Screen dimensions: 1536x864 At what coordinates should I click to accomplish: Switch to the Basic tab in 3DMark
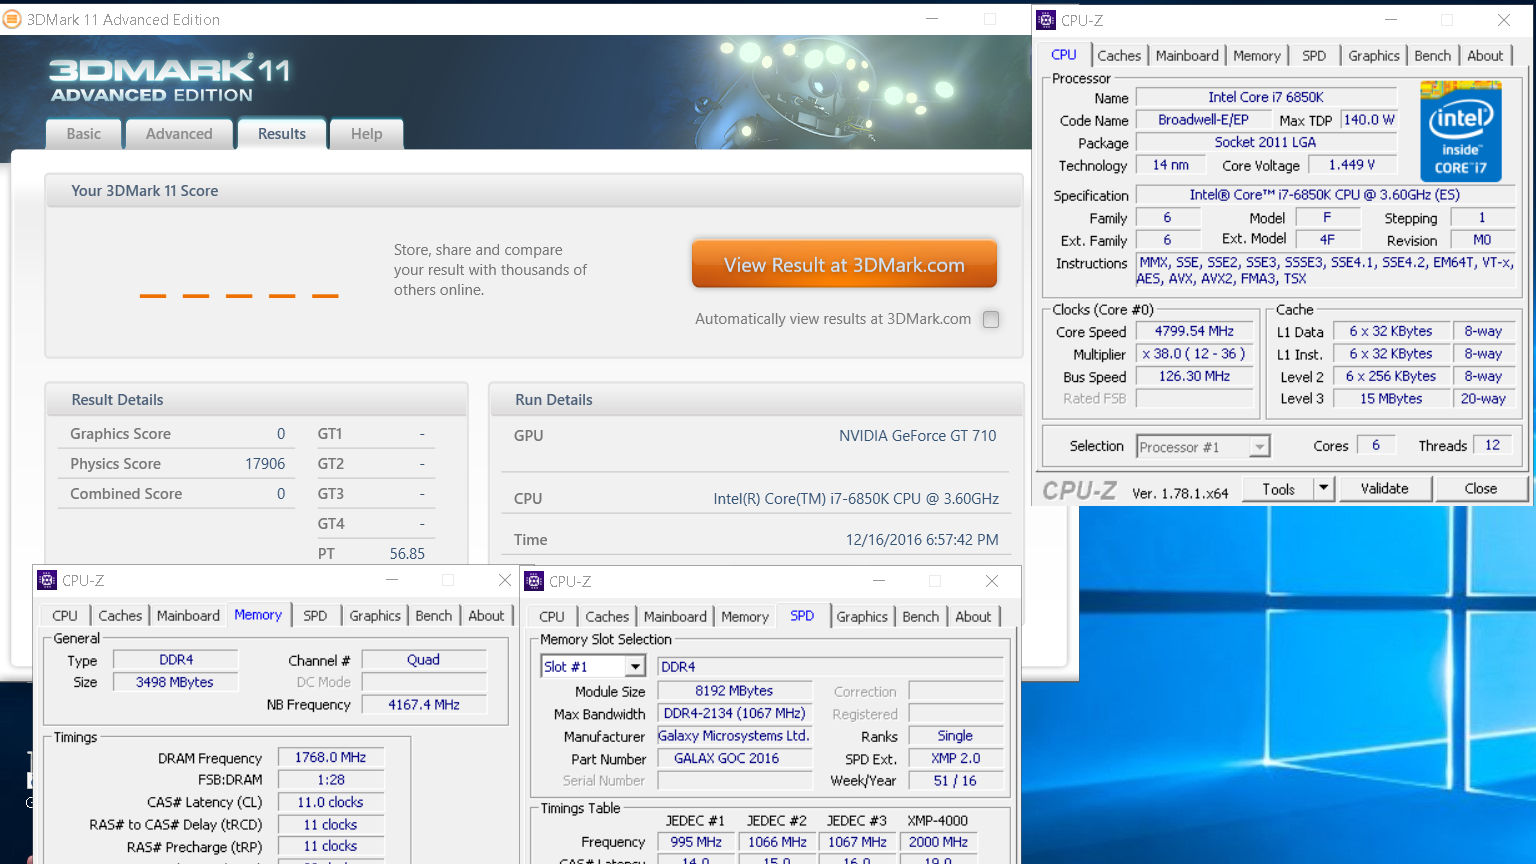pos(84,134)
